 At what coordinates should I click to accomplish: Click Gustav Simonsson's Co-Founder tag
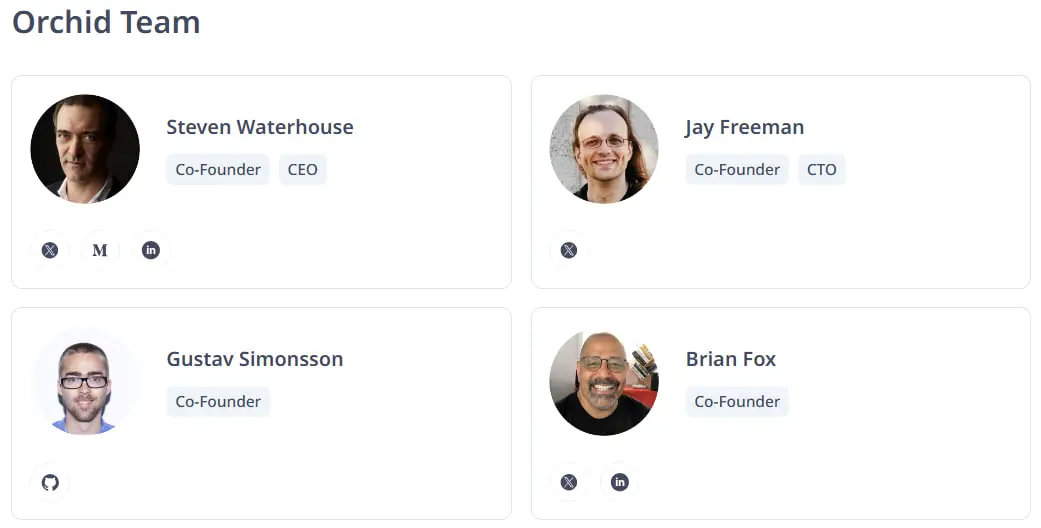point(218,401)
